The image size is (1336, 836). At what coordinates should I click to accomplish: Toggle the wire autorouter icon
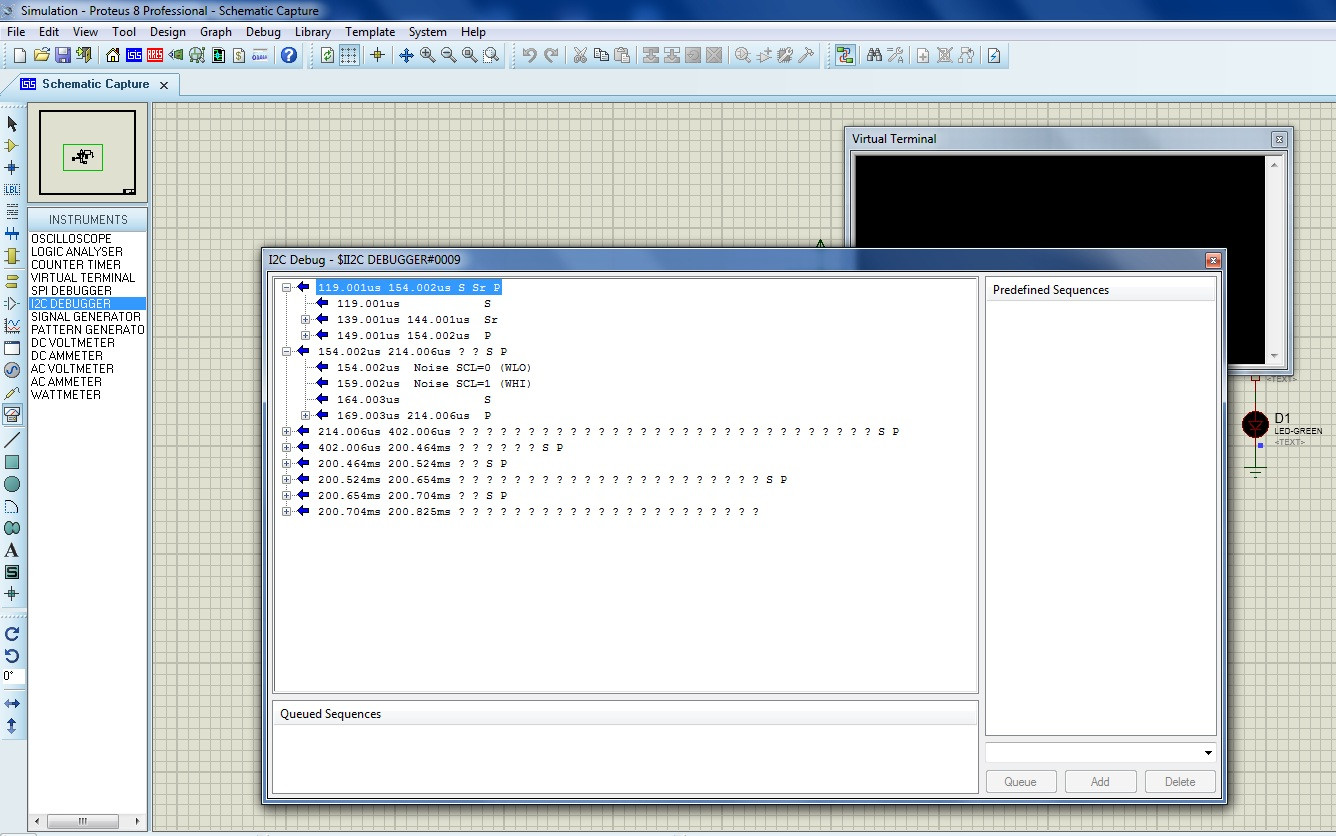845,55
